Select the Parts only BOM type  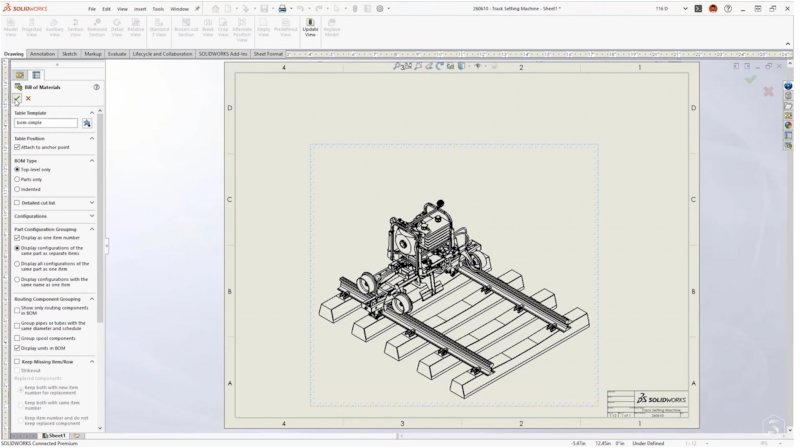pyautogui.click(x=17, y=179)
